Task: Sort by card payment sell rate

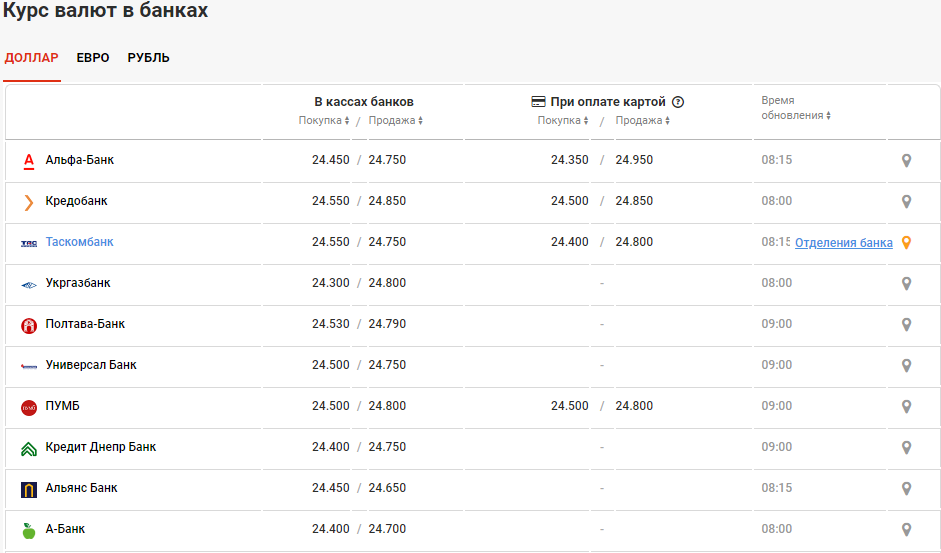Action: pos(642,121)
